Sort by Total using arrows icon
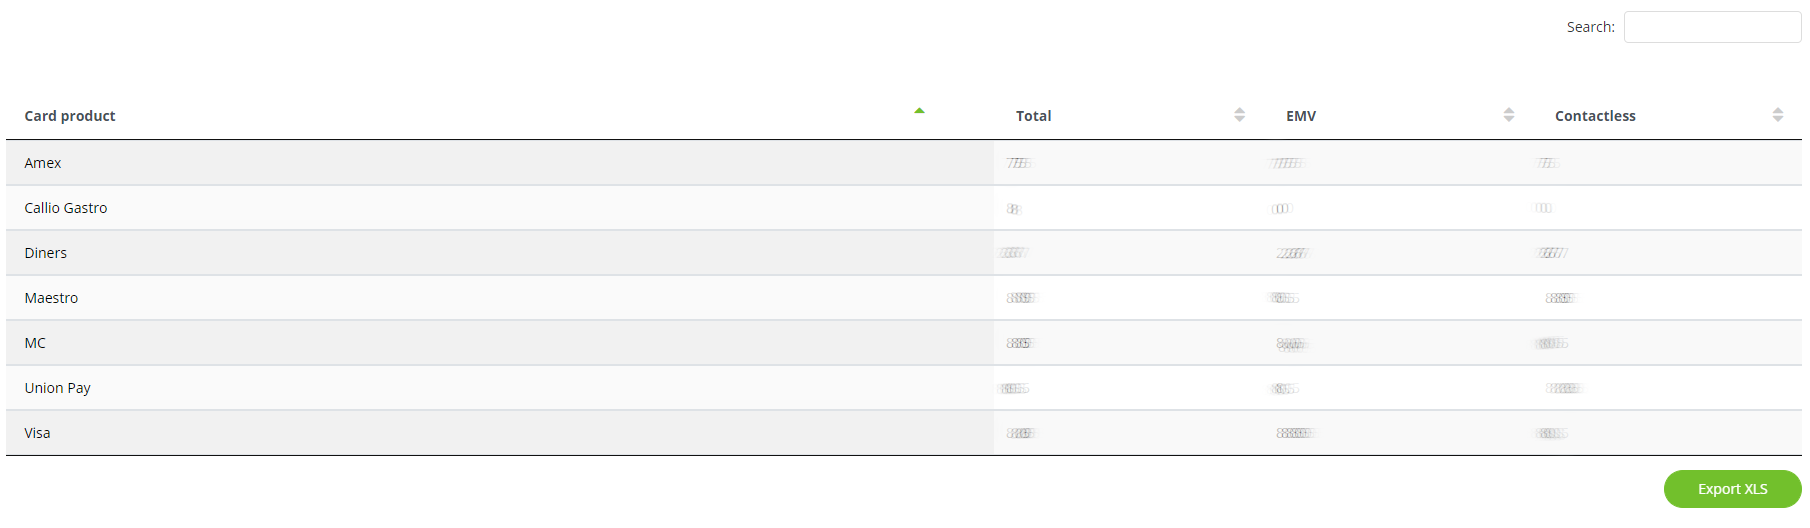Image resolution: width=1810 pixels, height=528 pixels. (1239, 115)
